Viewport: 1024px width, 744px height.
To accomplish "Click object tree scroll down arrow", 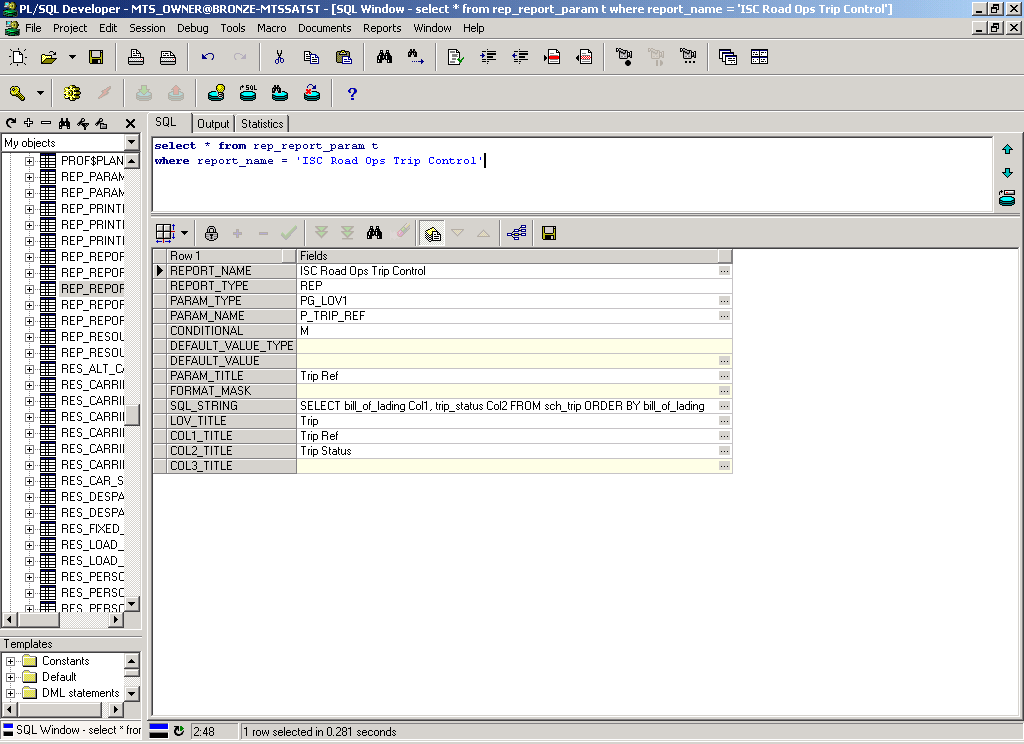I will tap(132, 604).
